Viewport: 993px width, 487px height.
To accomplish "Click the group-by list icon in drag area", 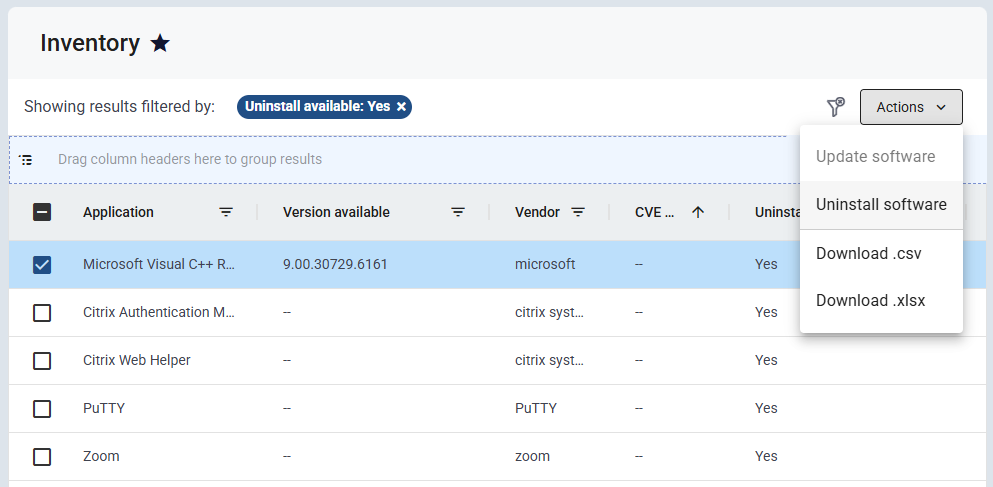I will pyautogui.click(x=26, y=160).
